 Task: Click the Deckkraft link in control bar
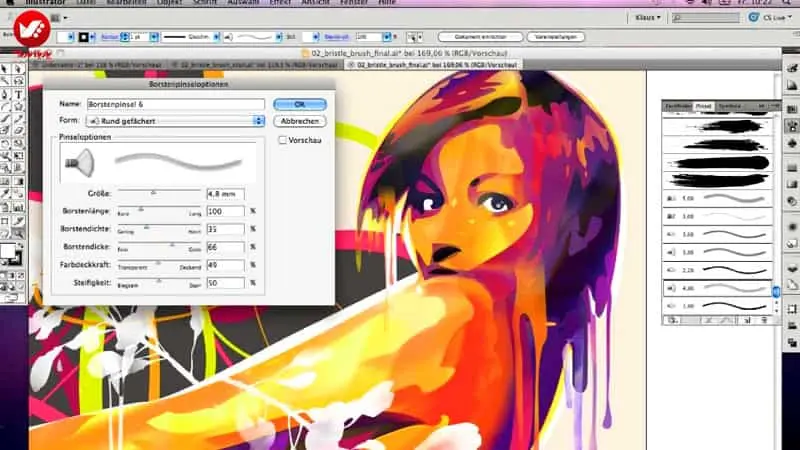(336, 37)
